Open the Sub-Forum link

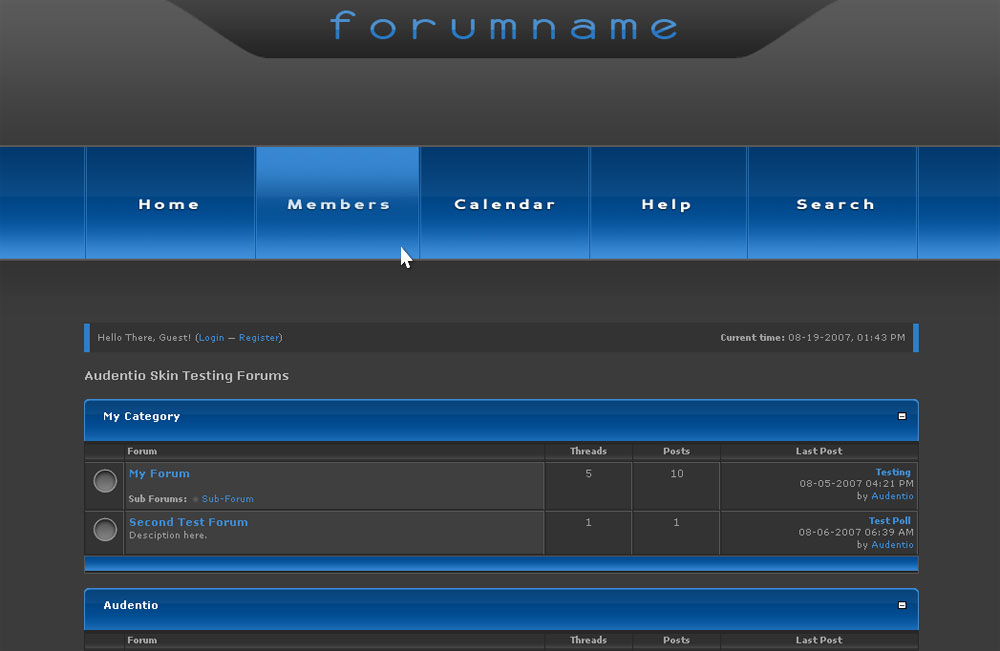click(x=227, y=499)
